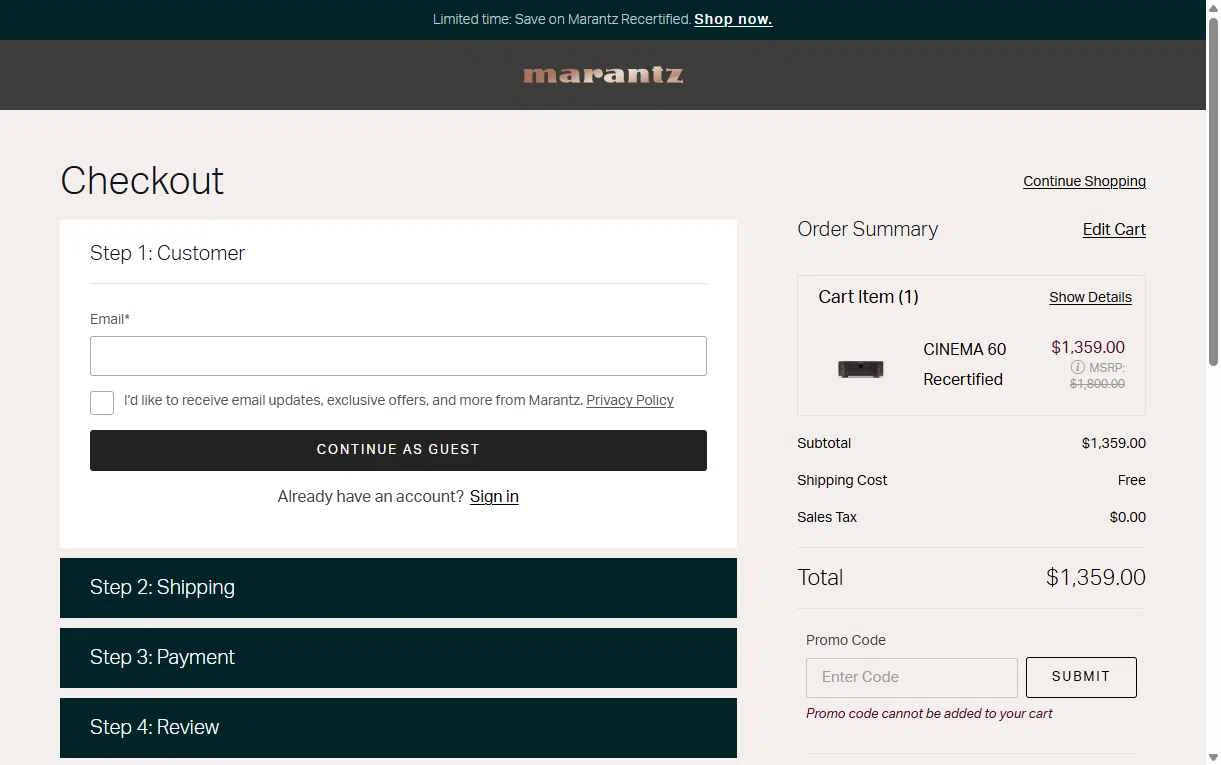Click the Email input field

(398, 356)
